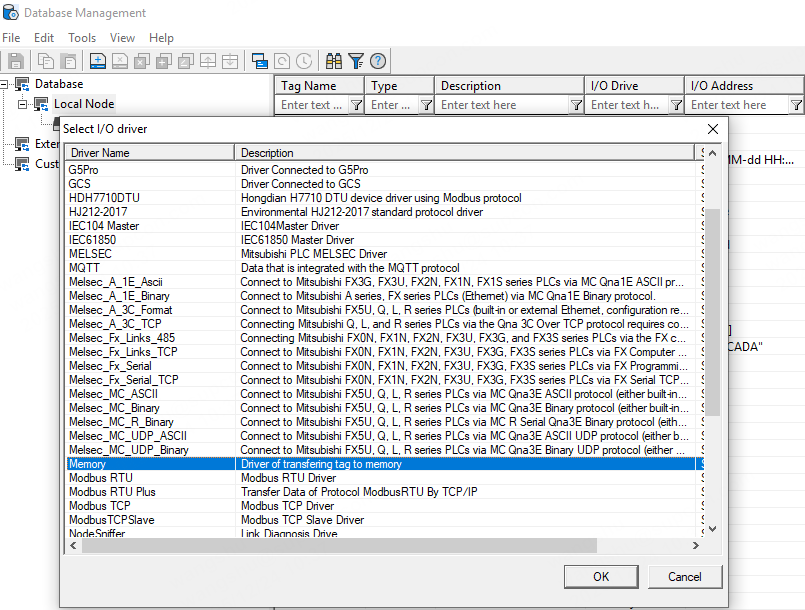Click the add tag toolbar icon
Viewport: 805px width, 610px height.
pyautogui.click(x=98, y=61)
